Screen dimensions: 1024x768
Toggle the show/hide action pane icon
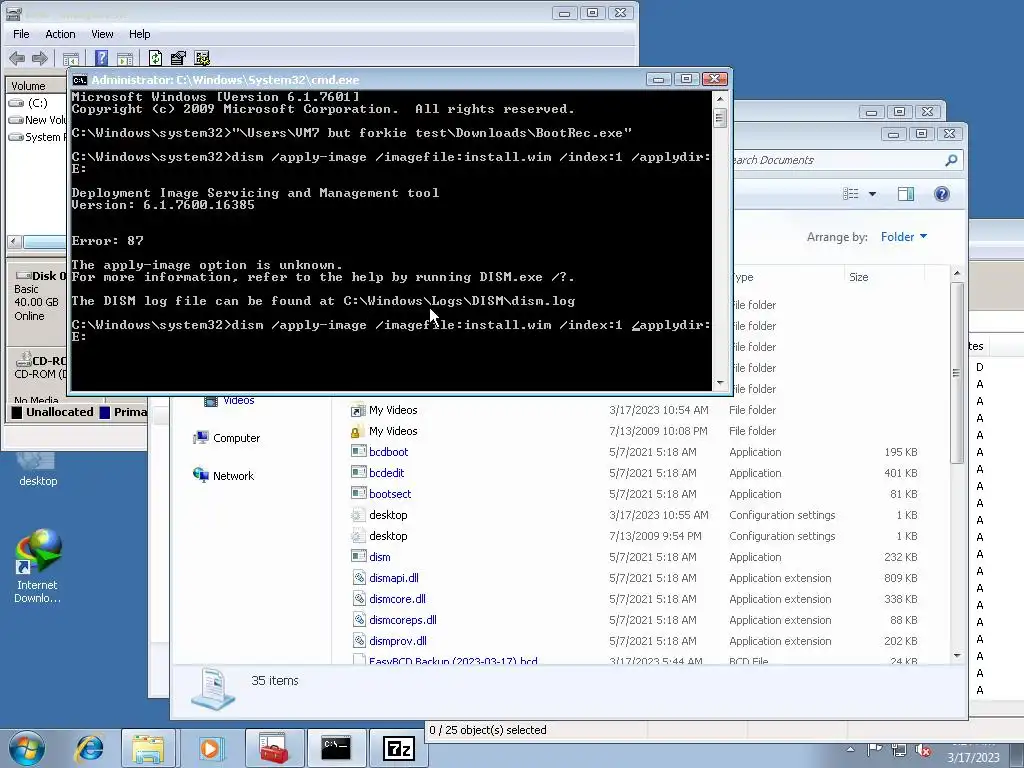coord(125,58)
